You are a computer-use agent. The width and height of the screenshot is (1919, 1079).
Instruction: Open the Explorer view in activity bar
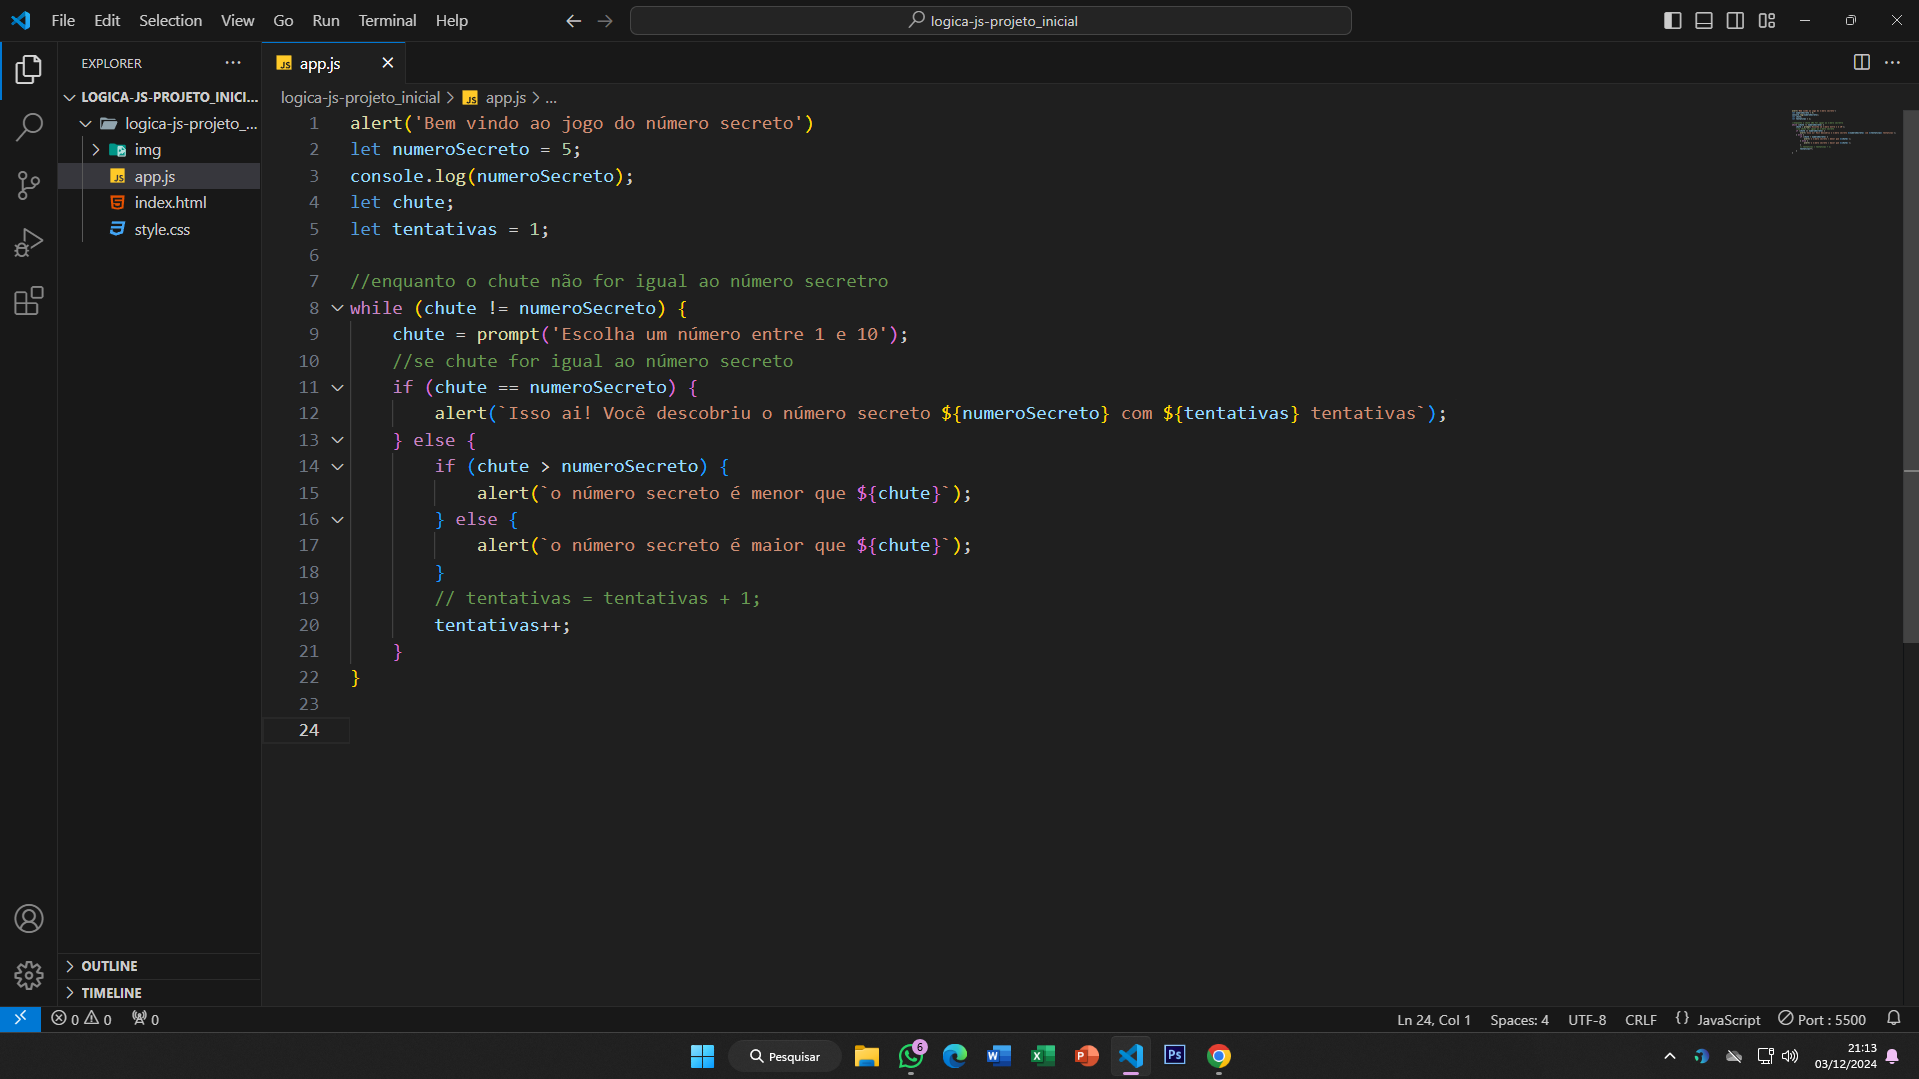[29, 70]
